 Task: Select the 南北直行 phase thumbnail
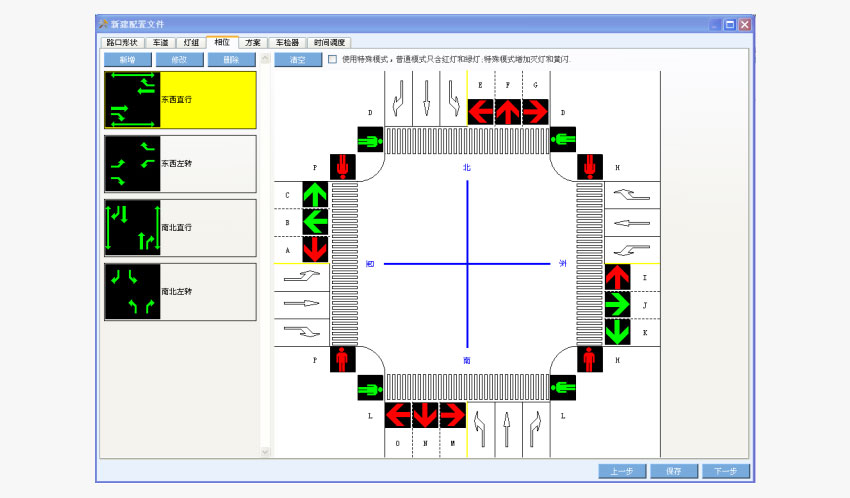pyautogui.click(x=132, y=228)
